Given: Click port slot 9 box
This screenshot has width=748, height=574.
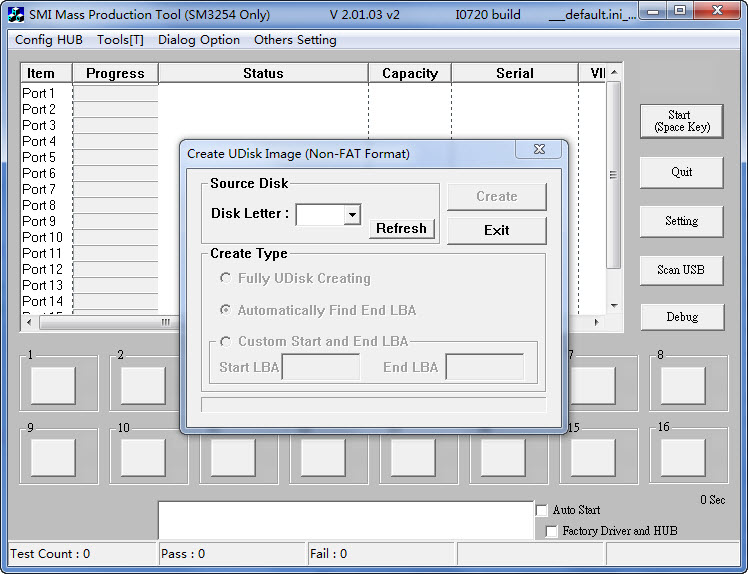Looking at the screenshot, I should (x=53, y=458).
